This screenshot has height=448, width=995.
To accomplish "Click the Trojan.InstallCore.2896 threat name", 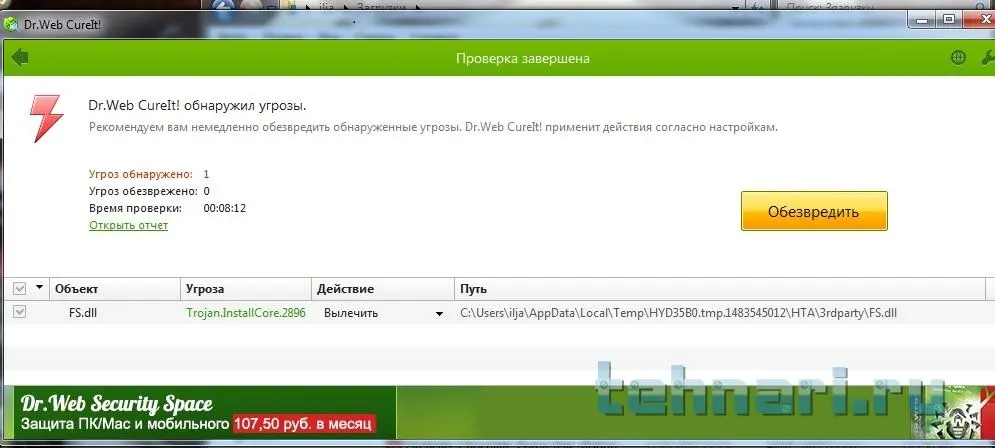I will click(x=246, y=313).
